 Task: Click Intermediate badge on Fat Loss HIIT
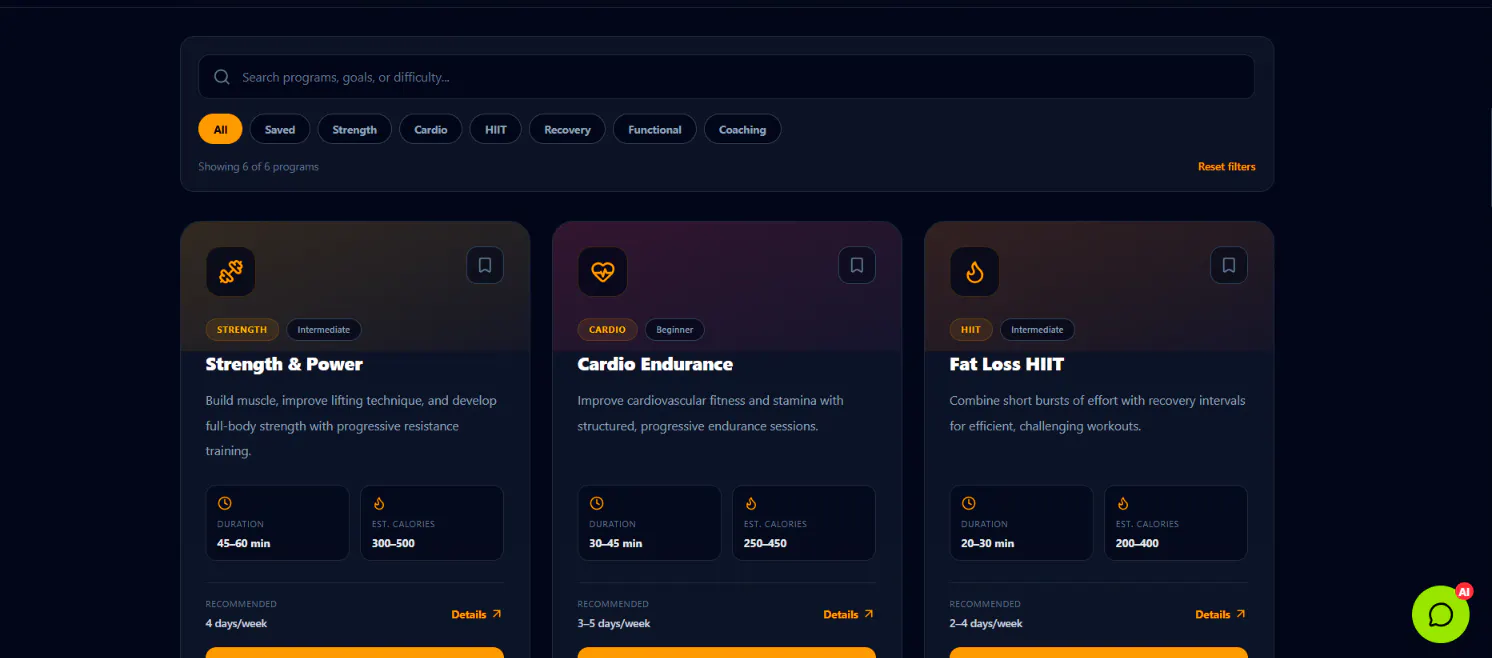click(x=1037, y=329)
